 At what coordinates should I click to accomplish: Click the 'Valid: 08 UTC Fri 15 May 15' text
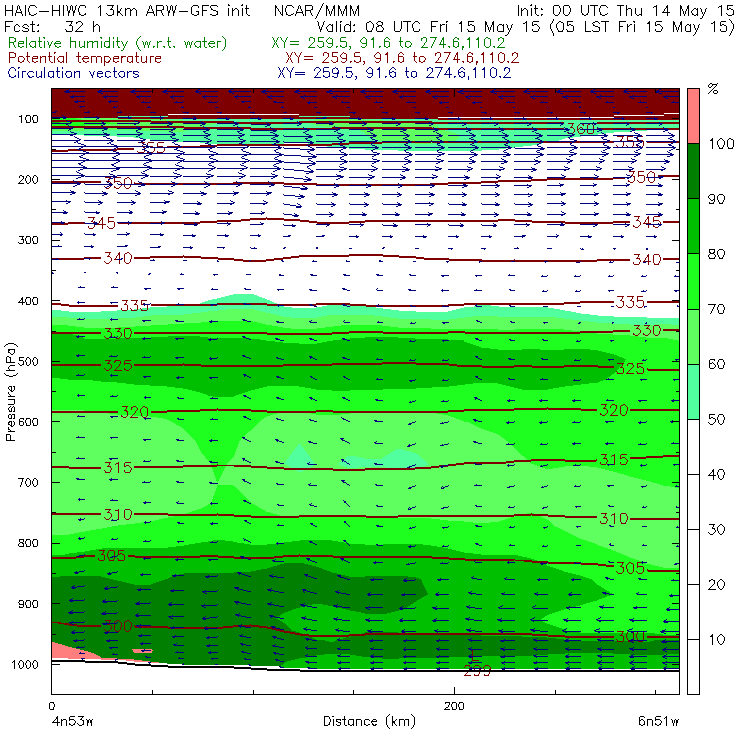(428, 26)
